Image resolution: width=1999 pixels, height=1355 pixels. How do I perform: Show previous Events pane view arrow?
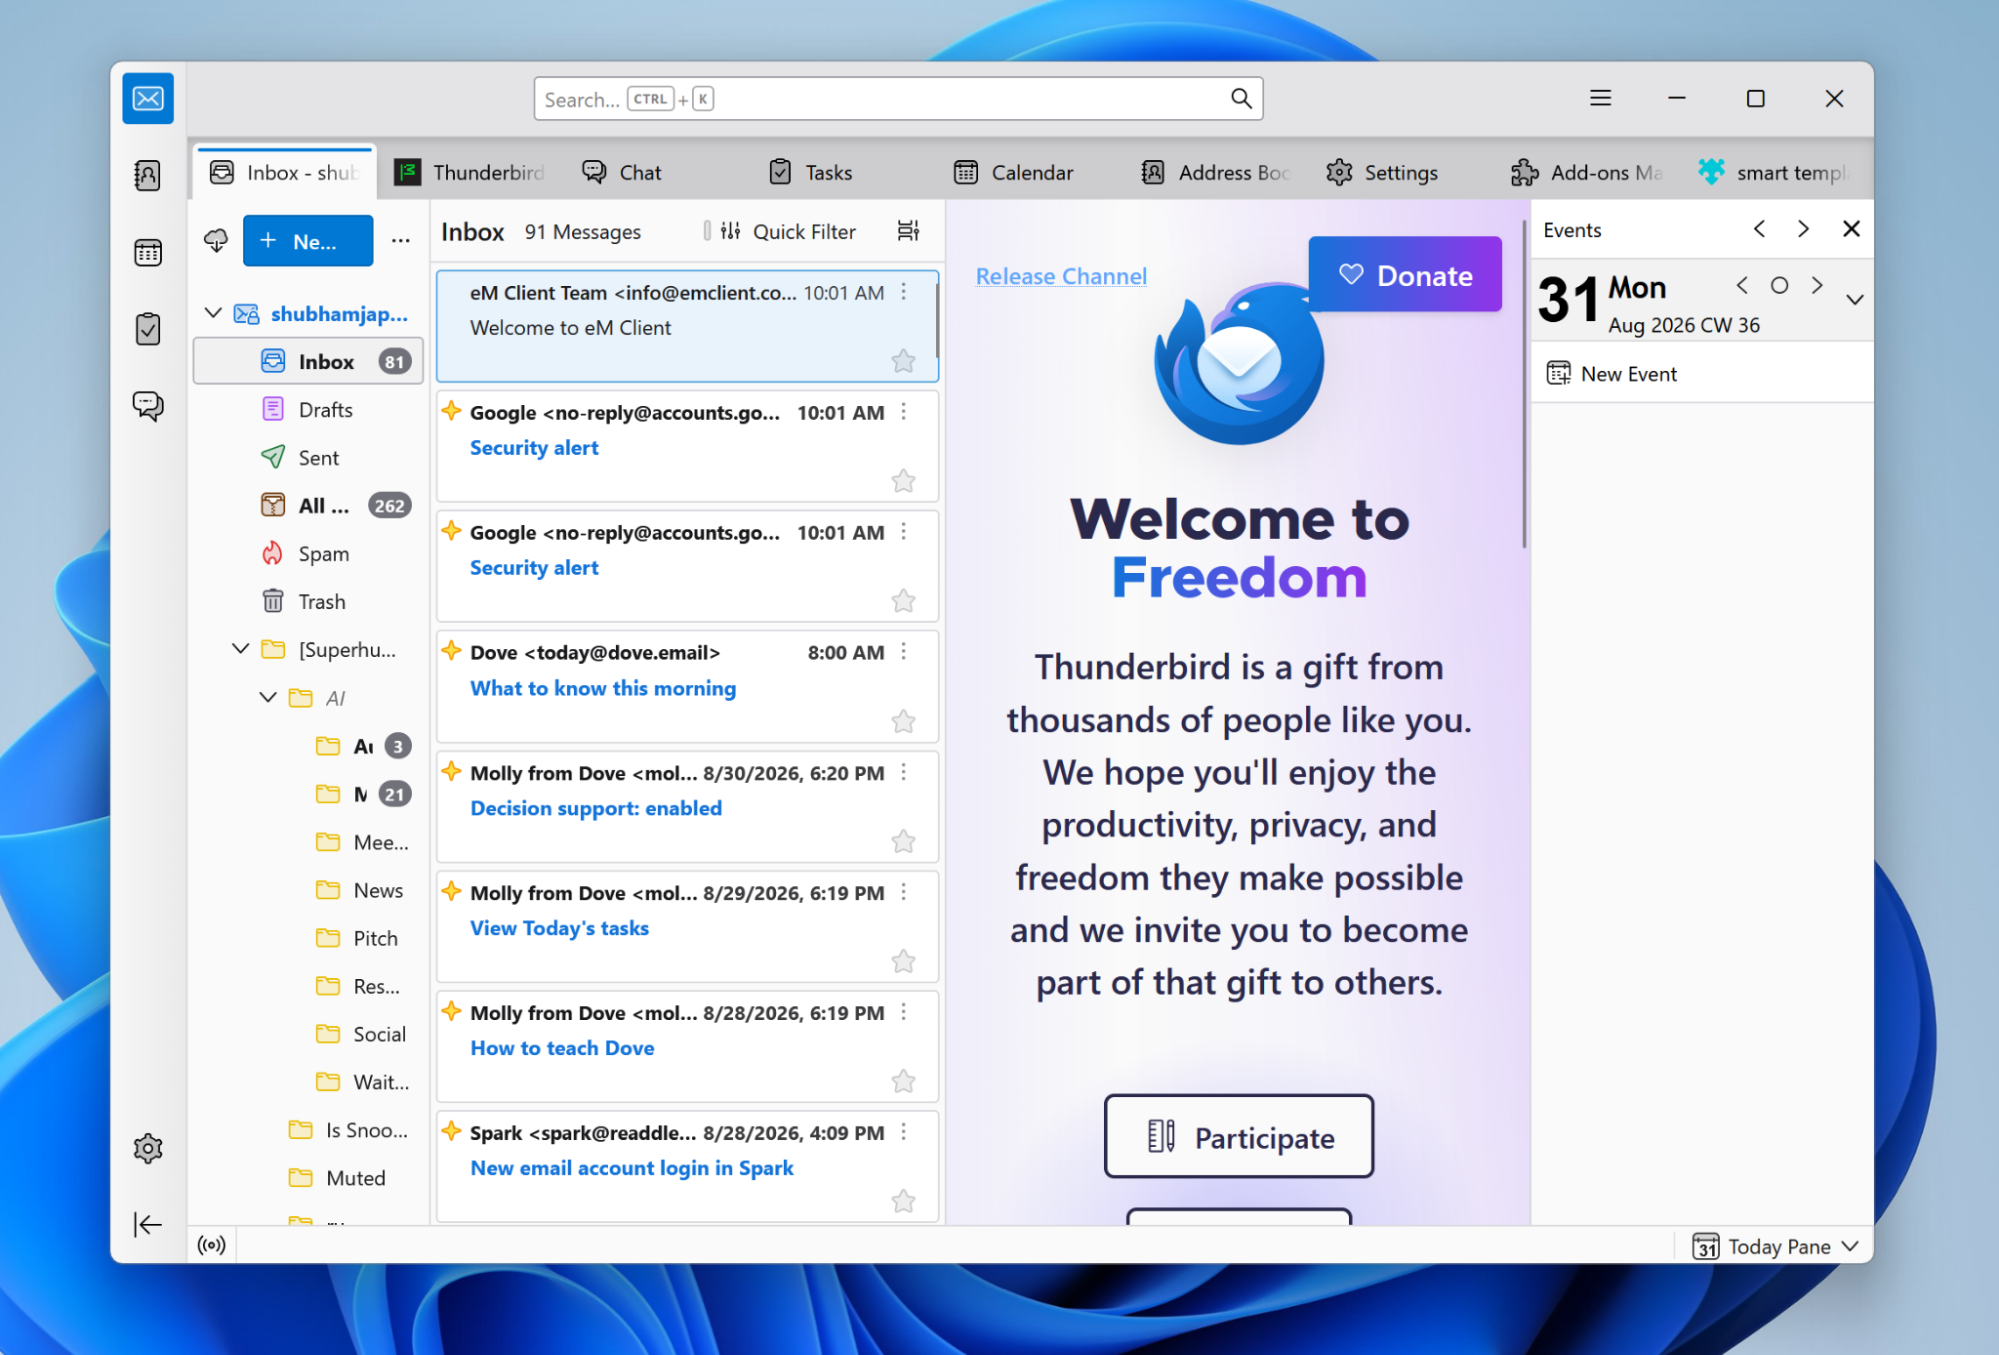tap(1760, 229)
